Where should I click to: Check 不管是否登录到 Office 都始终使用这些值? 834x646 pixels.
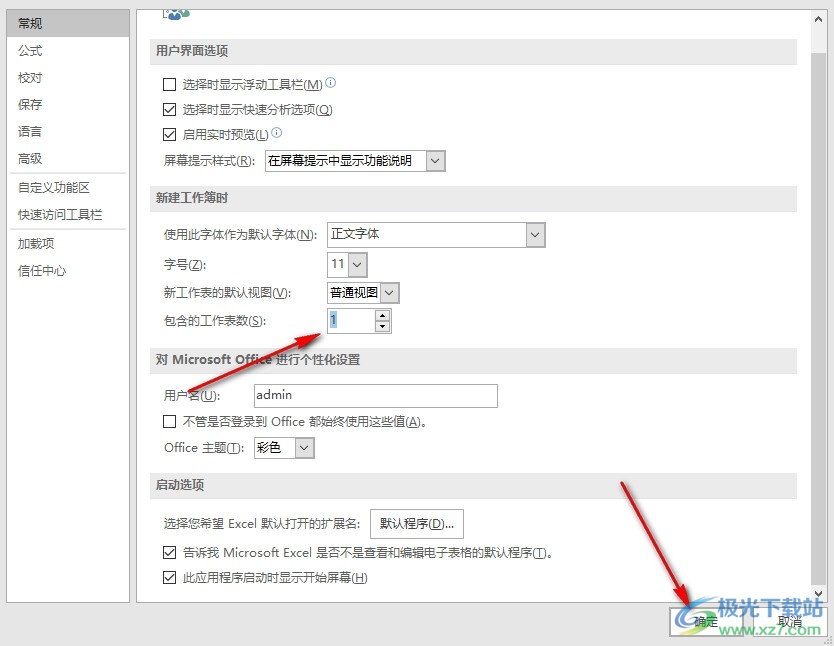[x=169, y=422]
